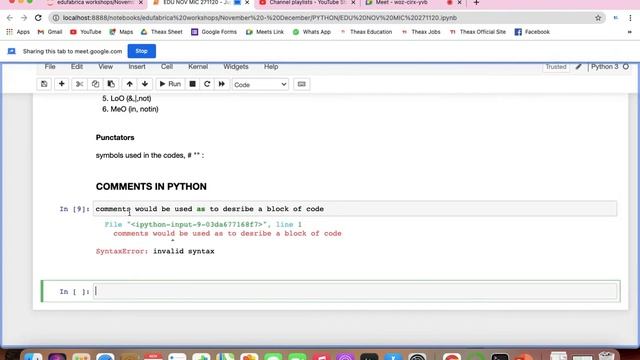This screenshot has width=640, height=360.
Task: Open the Facebook bookmark
Action: click(532, 32)
